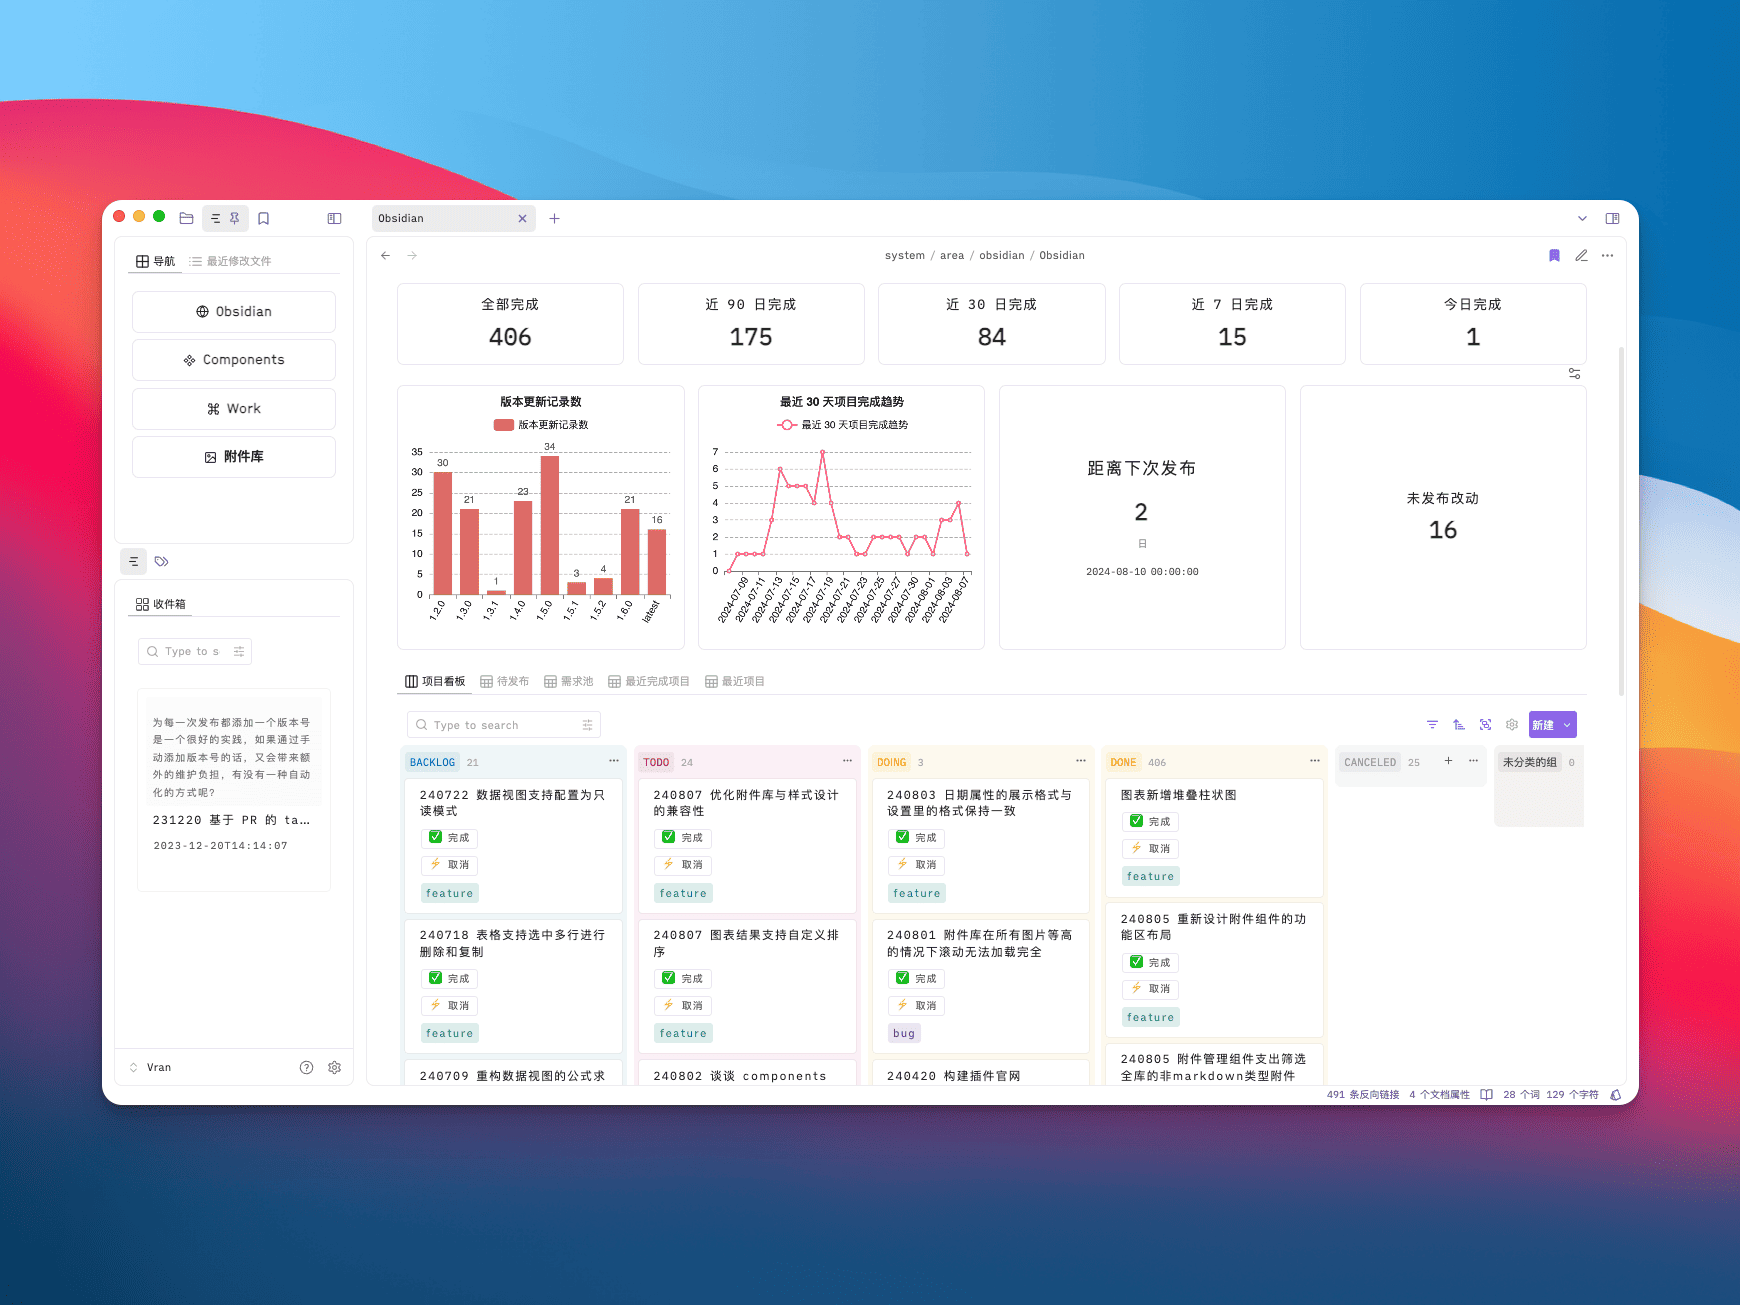Viewport: 1740px width, 1305px height.
Task: Open the 新建 button dropdown arrow
Action: click(1567, 725)
